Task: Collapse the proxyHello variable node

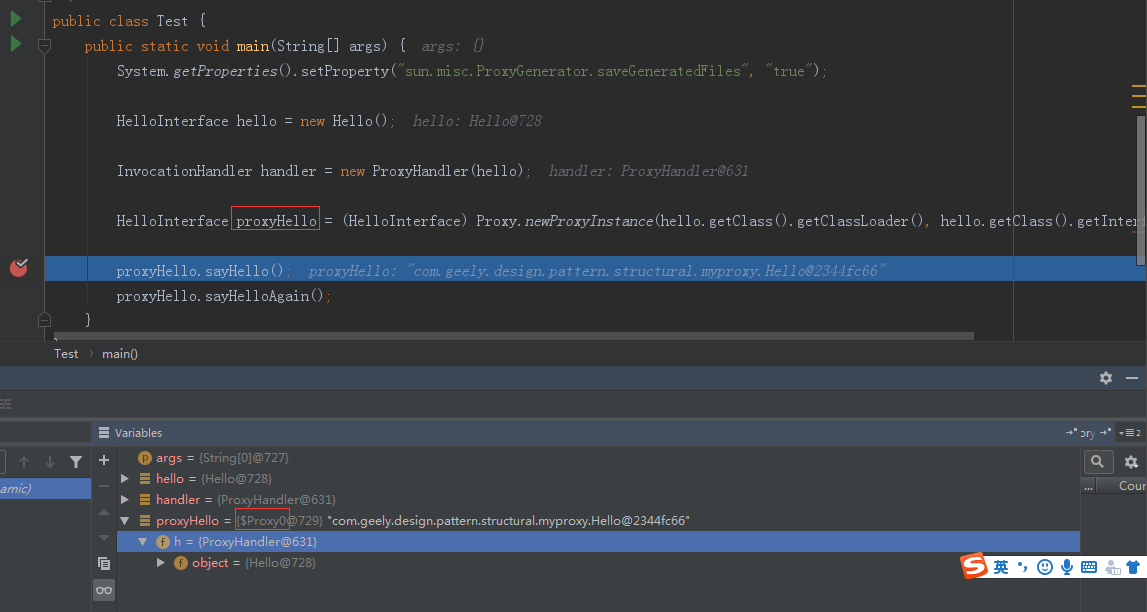Action: [125, 521]
